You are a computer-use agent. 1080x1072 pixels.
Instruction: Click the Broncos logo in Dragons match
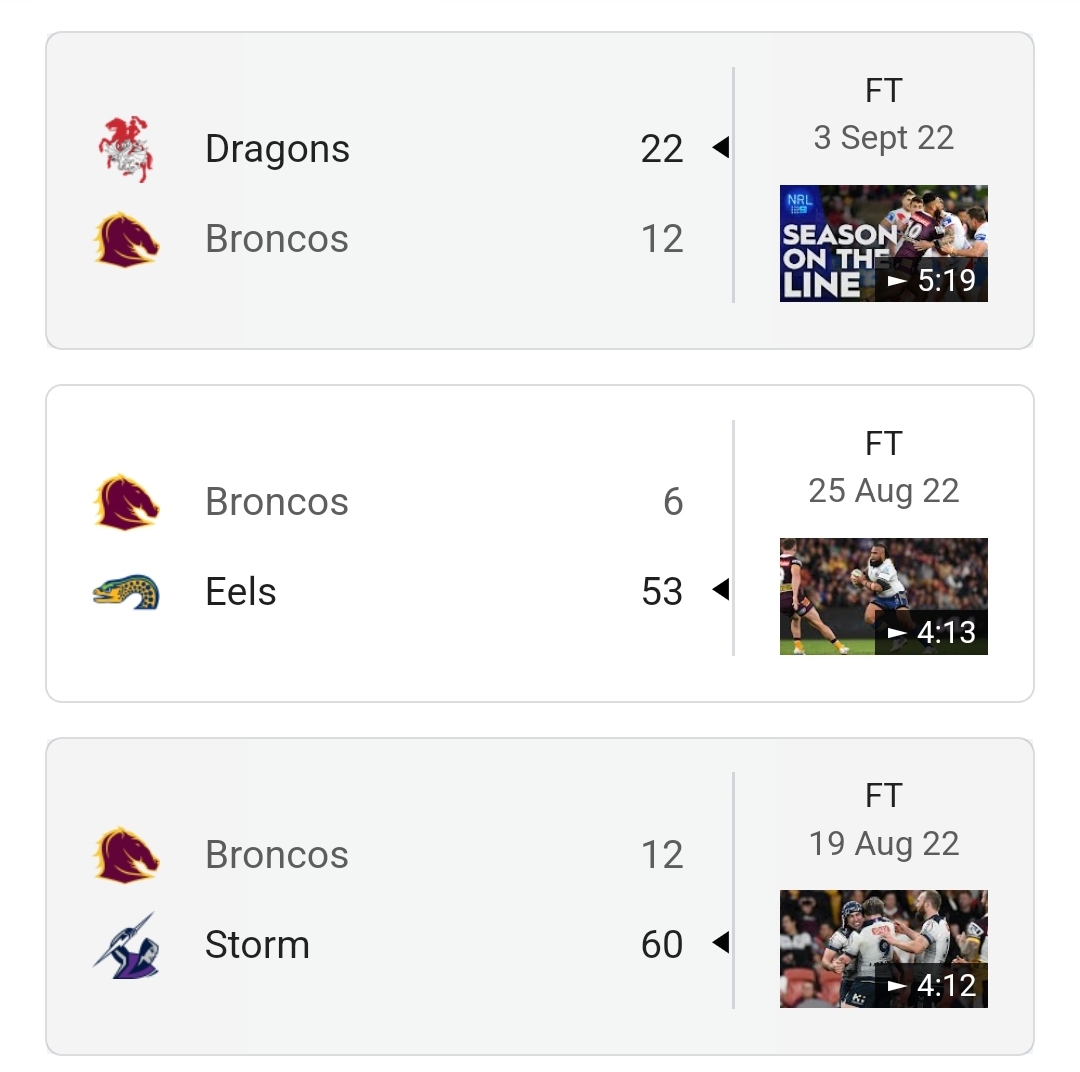pos(125,239)
